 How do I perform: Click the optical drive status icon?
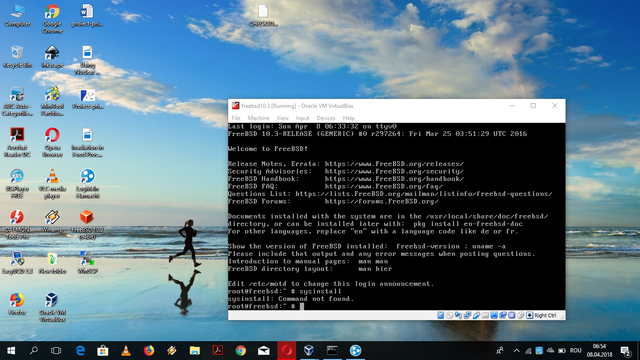click(449, 315)
